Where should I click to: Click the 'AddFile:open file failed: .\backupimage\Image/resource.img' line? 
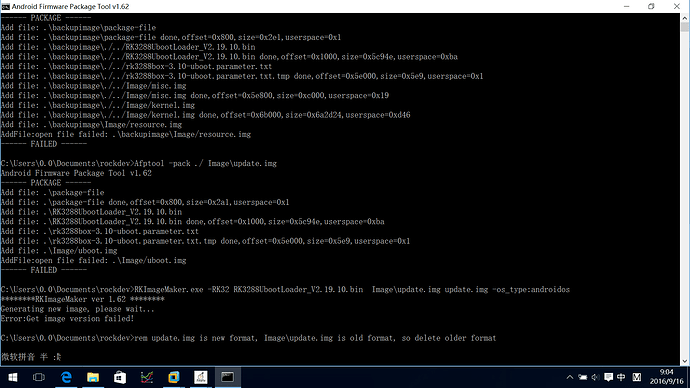(x=126, y=135)
